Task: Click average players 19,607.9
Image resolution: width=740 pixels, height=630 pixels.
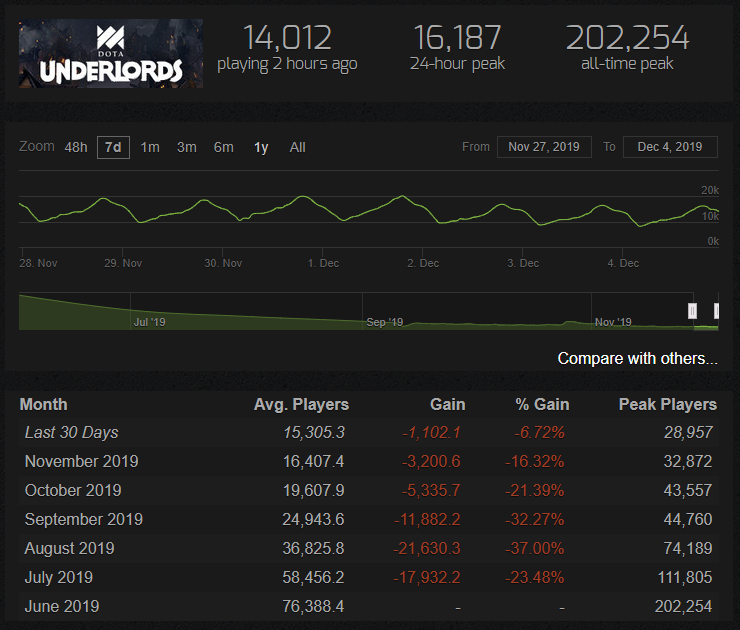Action: 313,490
